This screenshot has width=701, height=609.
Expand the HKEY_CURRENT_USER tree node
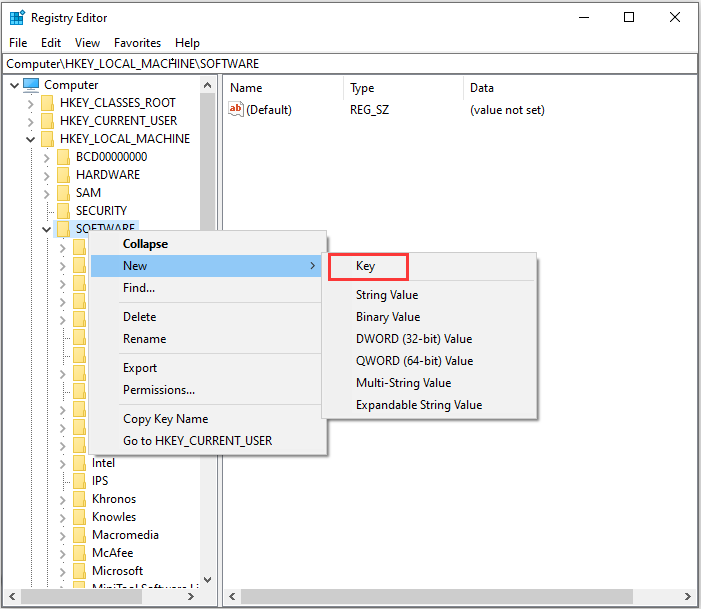pos(31,121)
